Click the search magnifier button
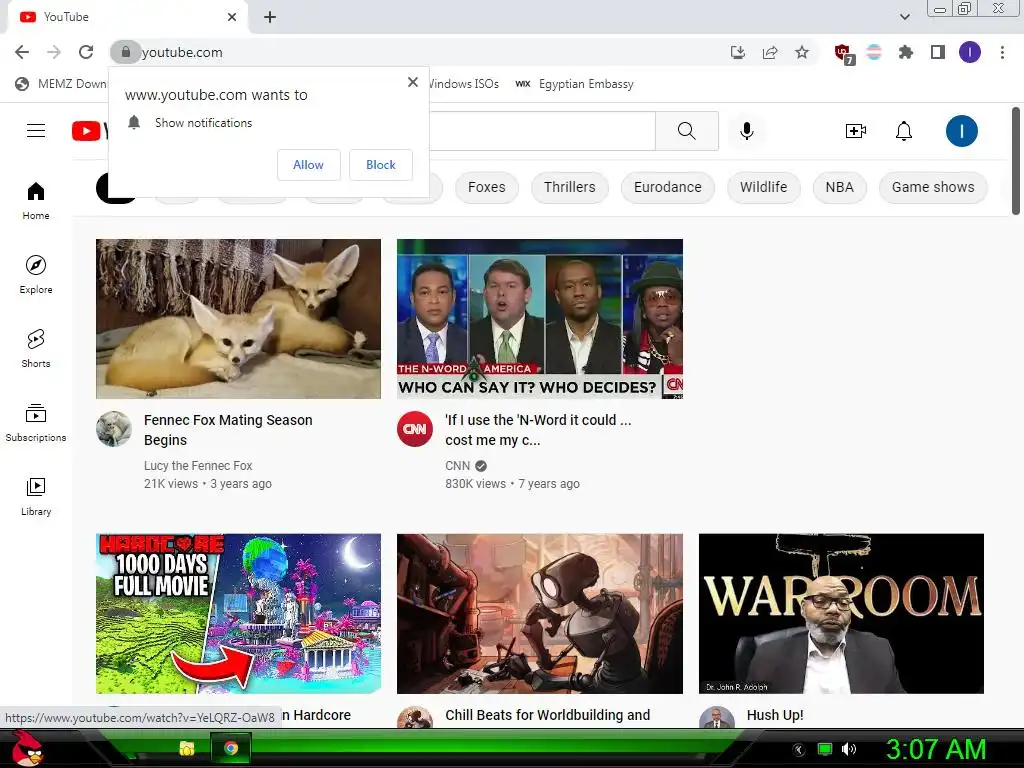 [x=686, y=131]
